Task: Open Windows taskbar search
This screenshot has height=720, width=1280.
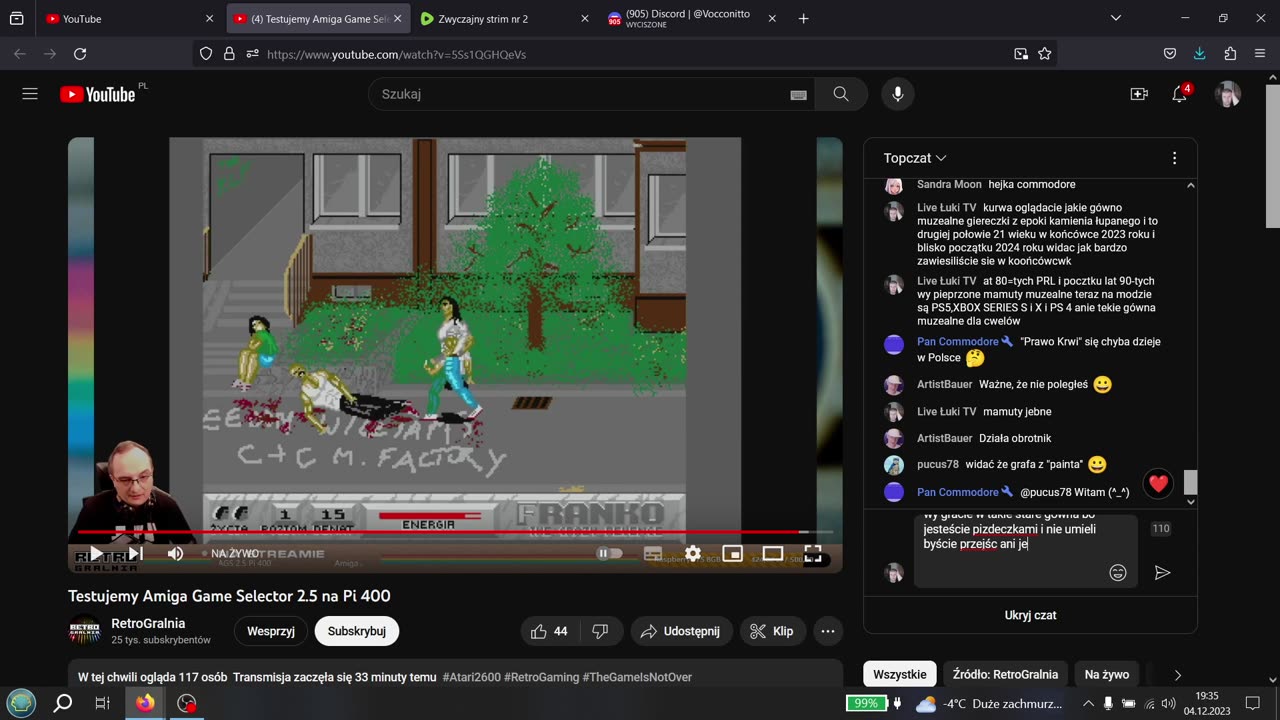Action: 62,703
